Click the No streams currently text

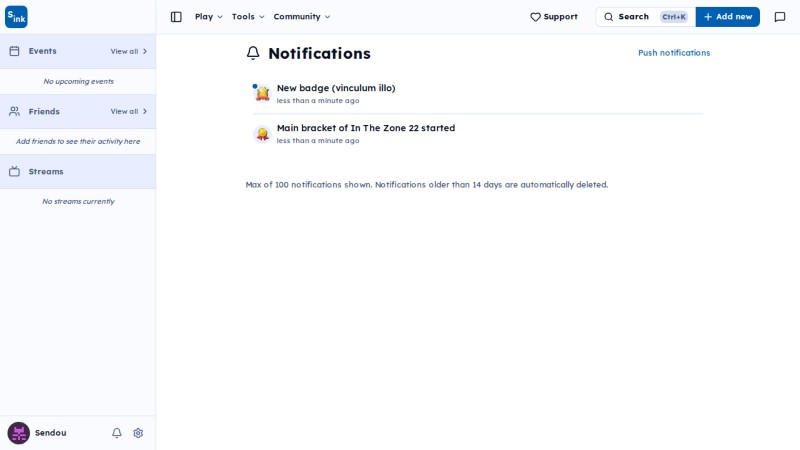point(79,202)
